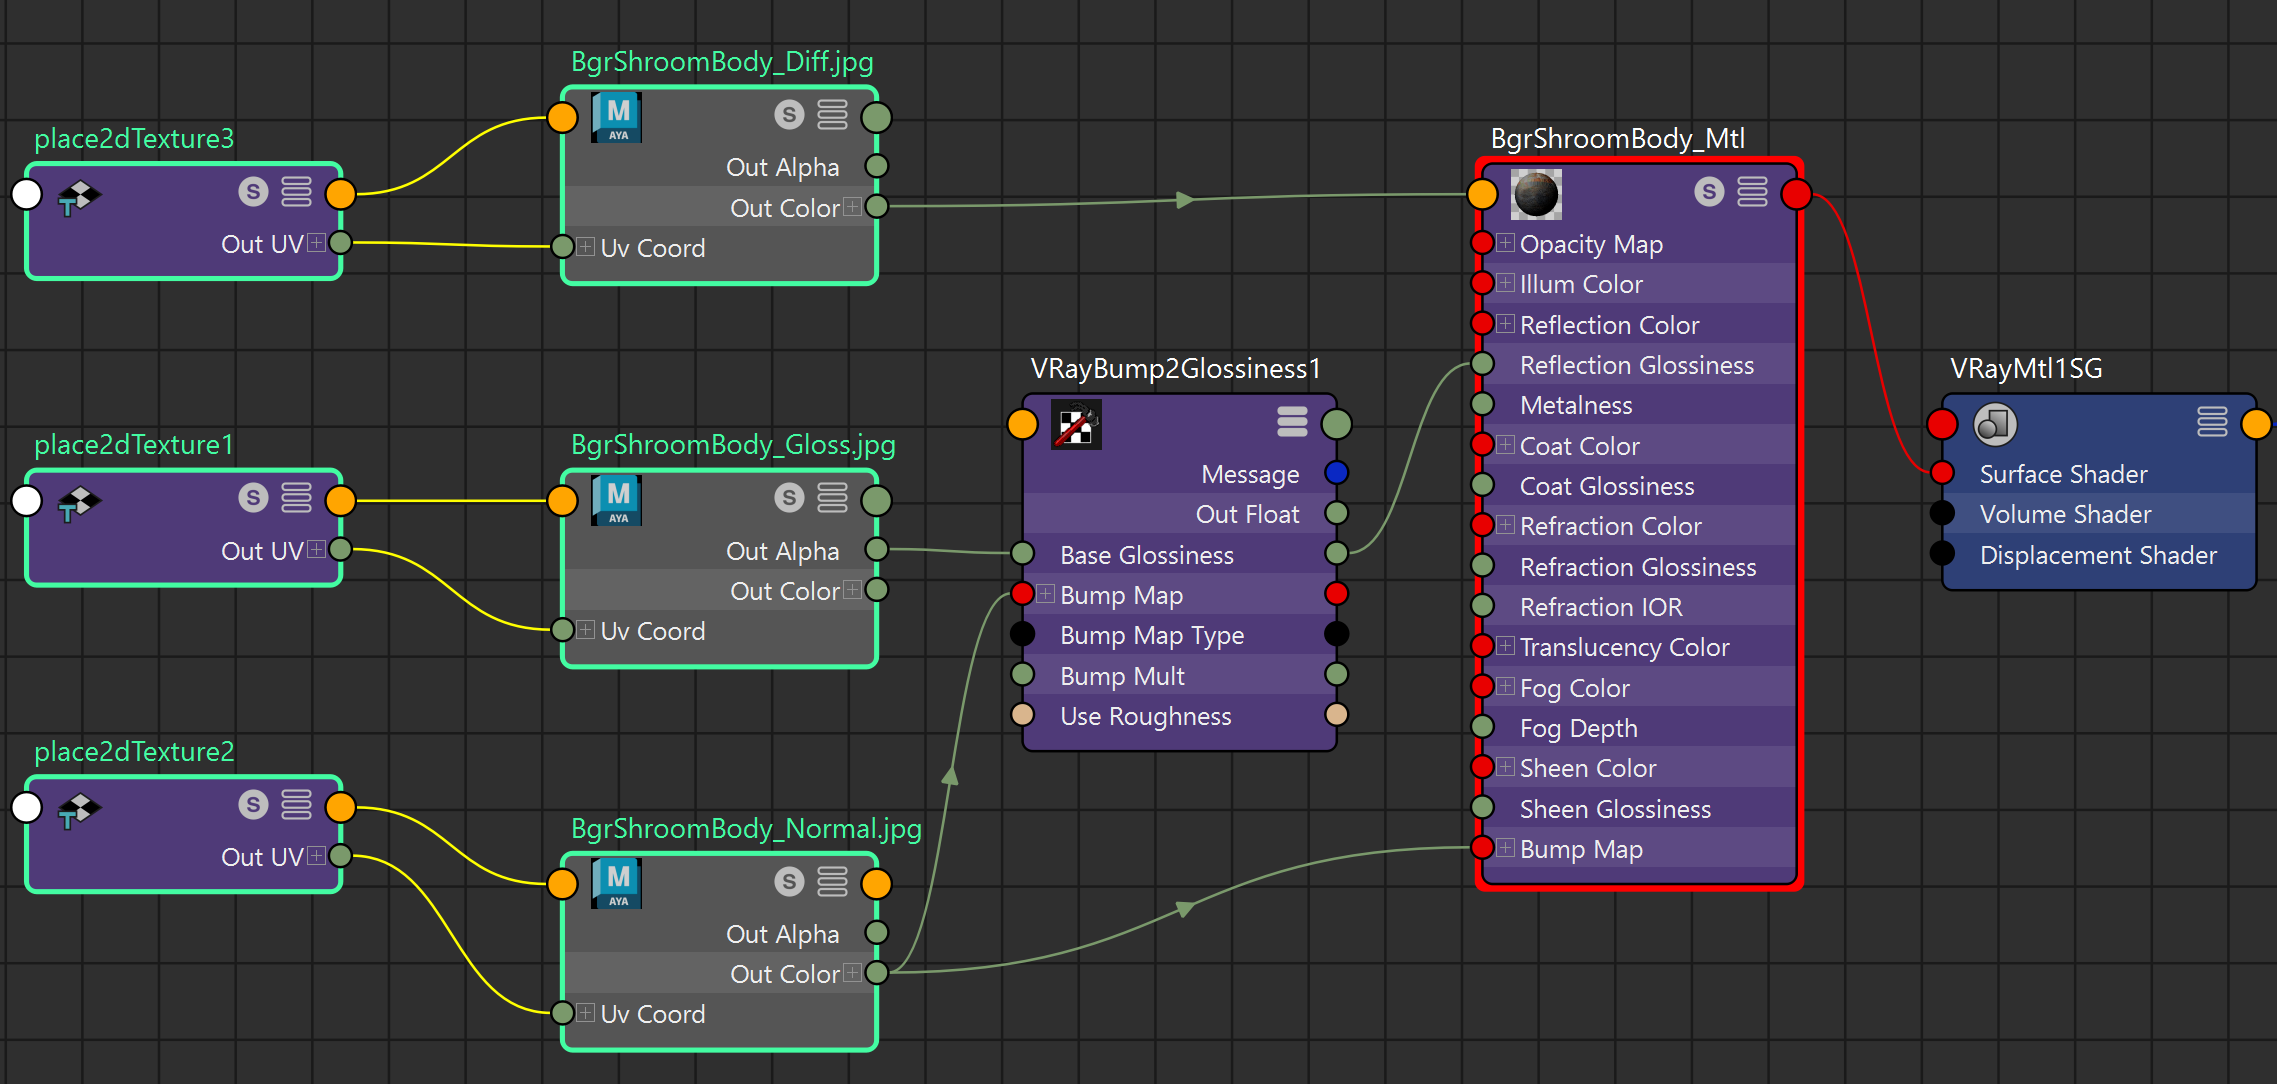Image resolution: width=2277 pixels, height=1084 pixels.
Task: Click the VRayBump2Glossiness1 checker icon
Action: click(x=1076, y=425)
